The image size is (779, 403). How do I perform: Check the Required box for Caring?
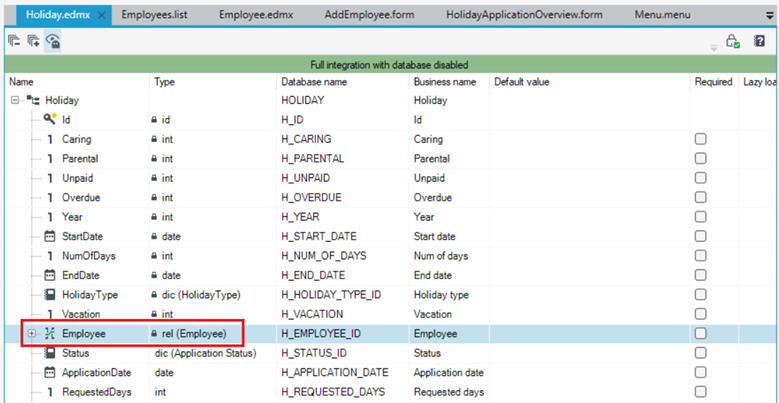pos(701,139)
